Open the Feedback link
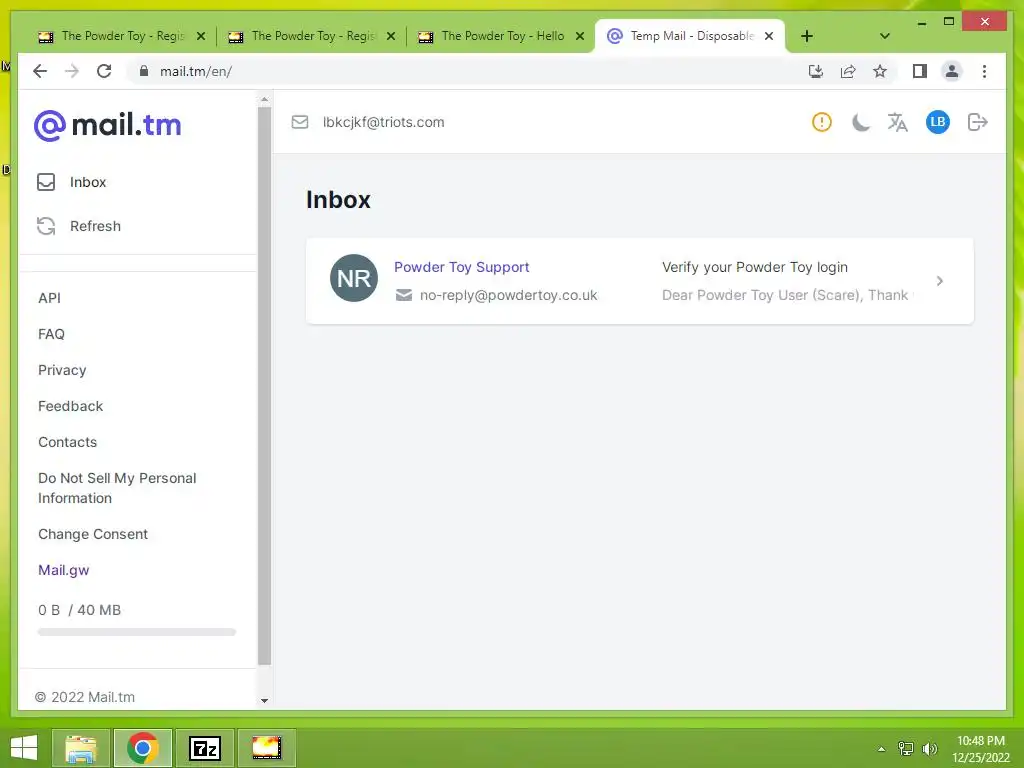The height and width of the screenshot is (768, 1024). point(71,406)
